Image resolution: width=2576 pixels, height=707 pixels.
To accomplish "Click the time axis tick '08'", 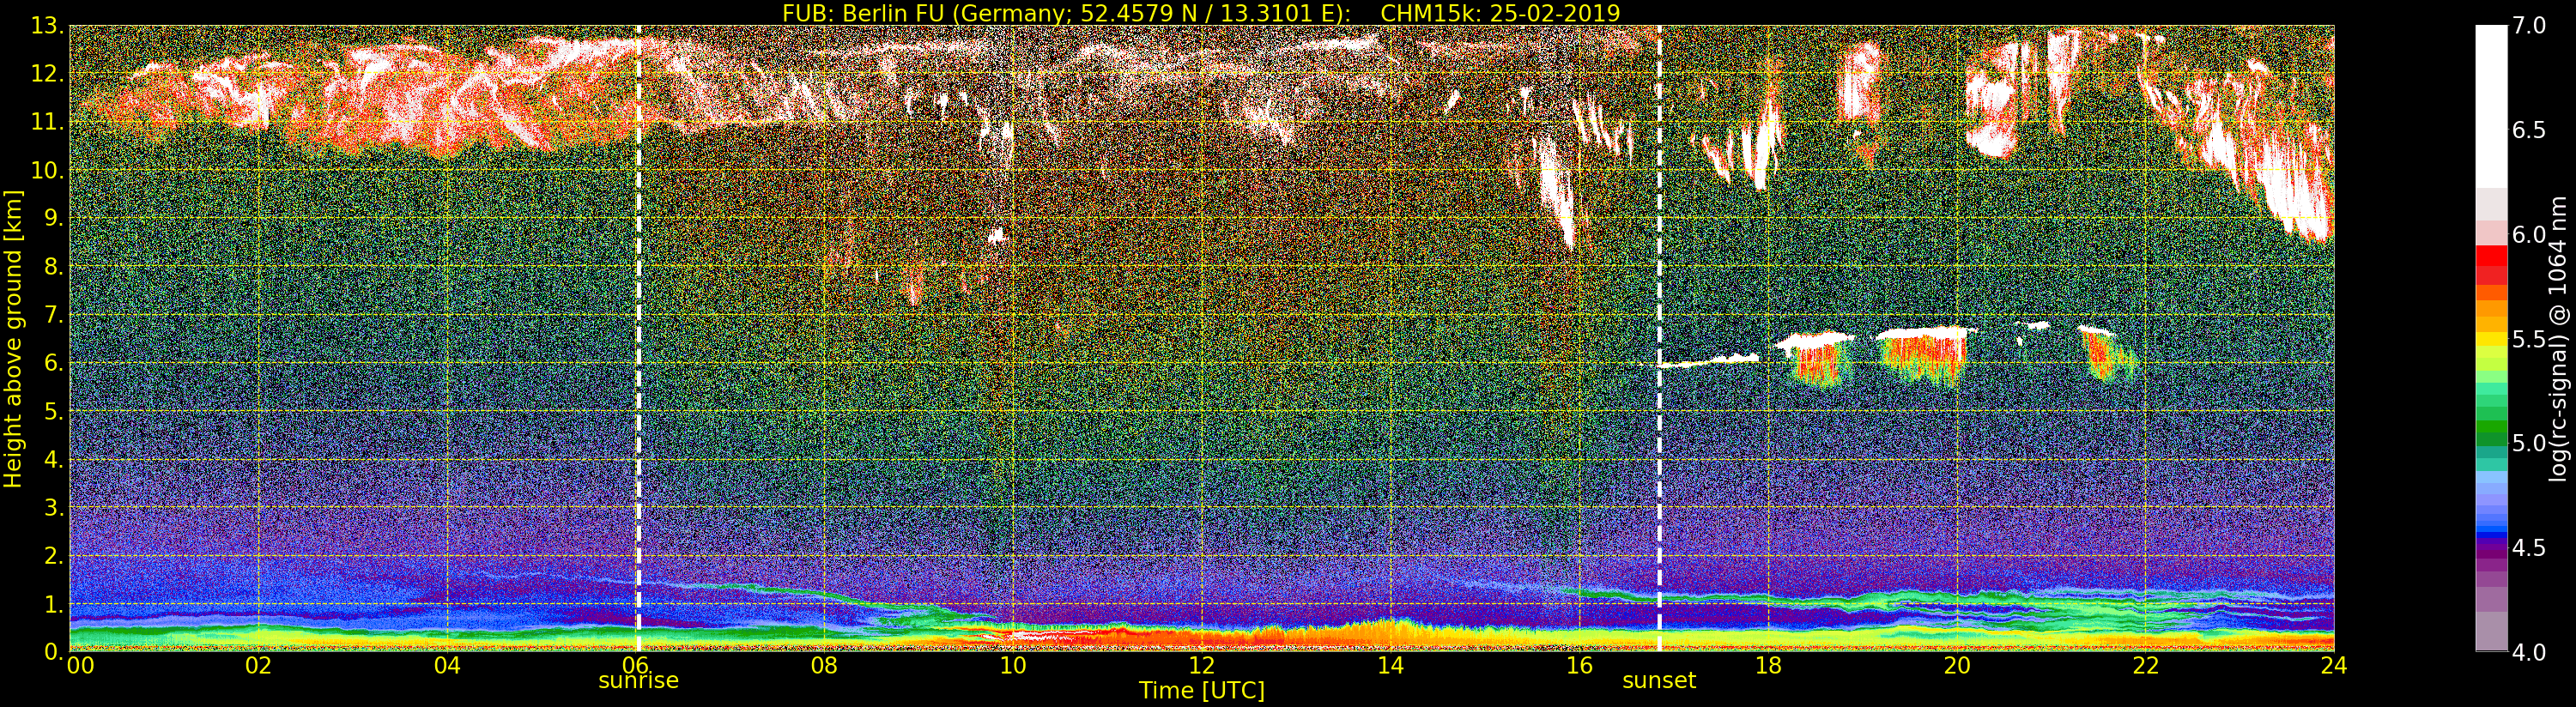I will tap(824, 666).
